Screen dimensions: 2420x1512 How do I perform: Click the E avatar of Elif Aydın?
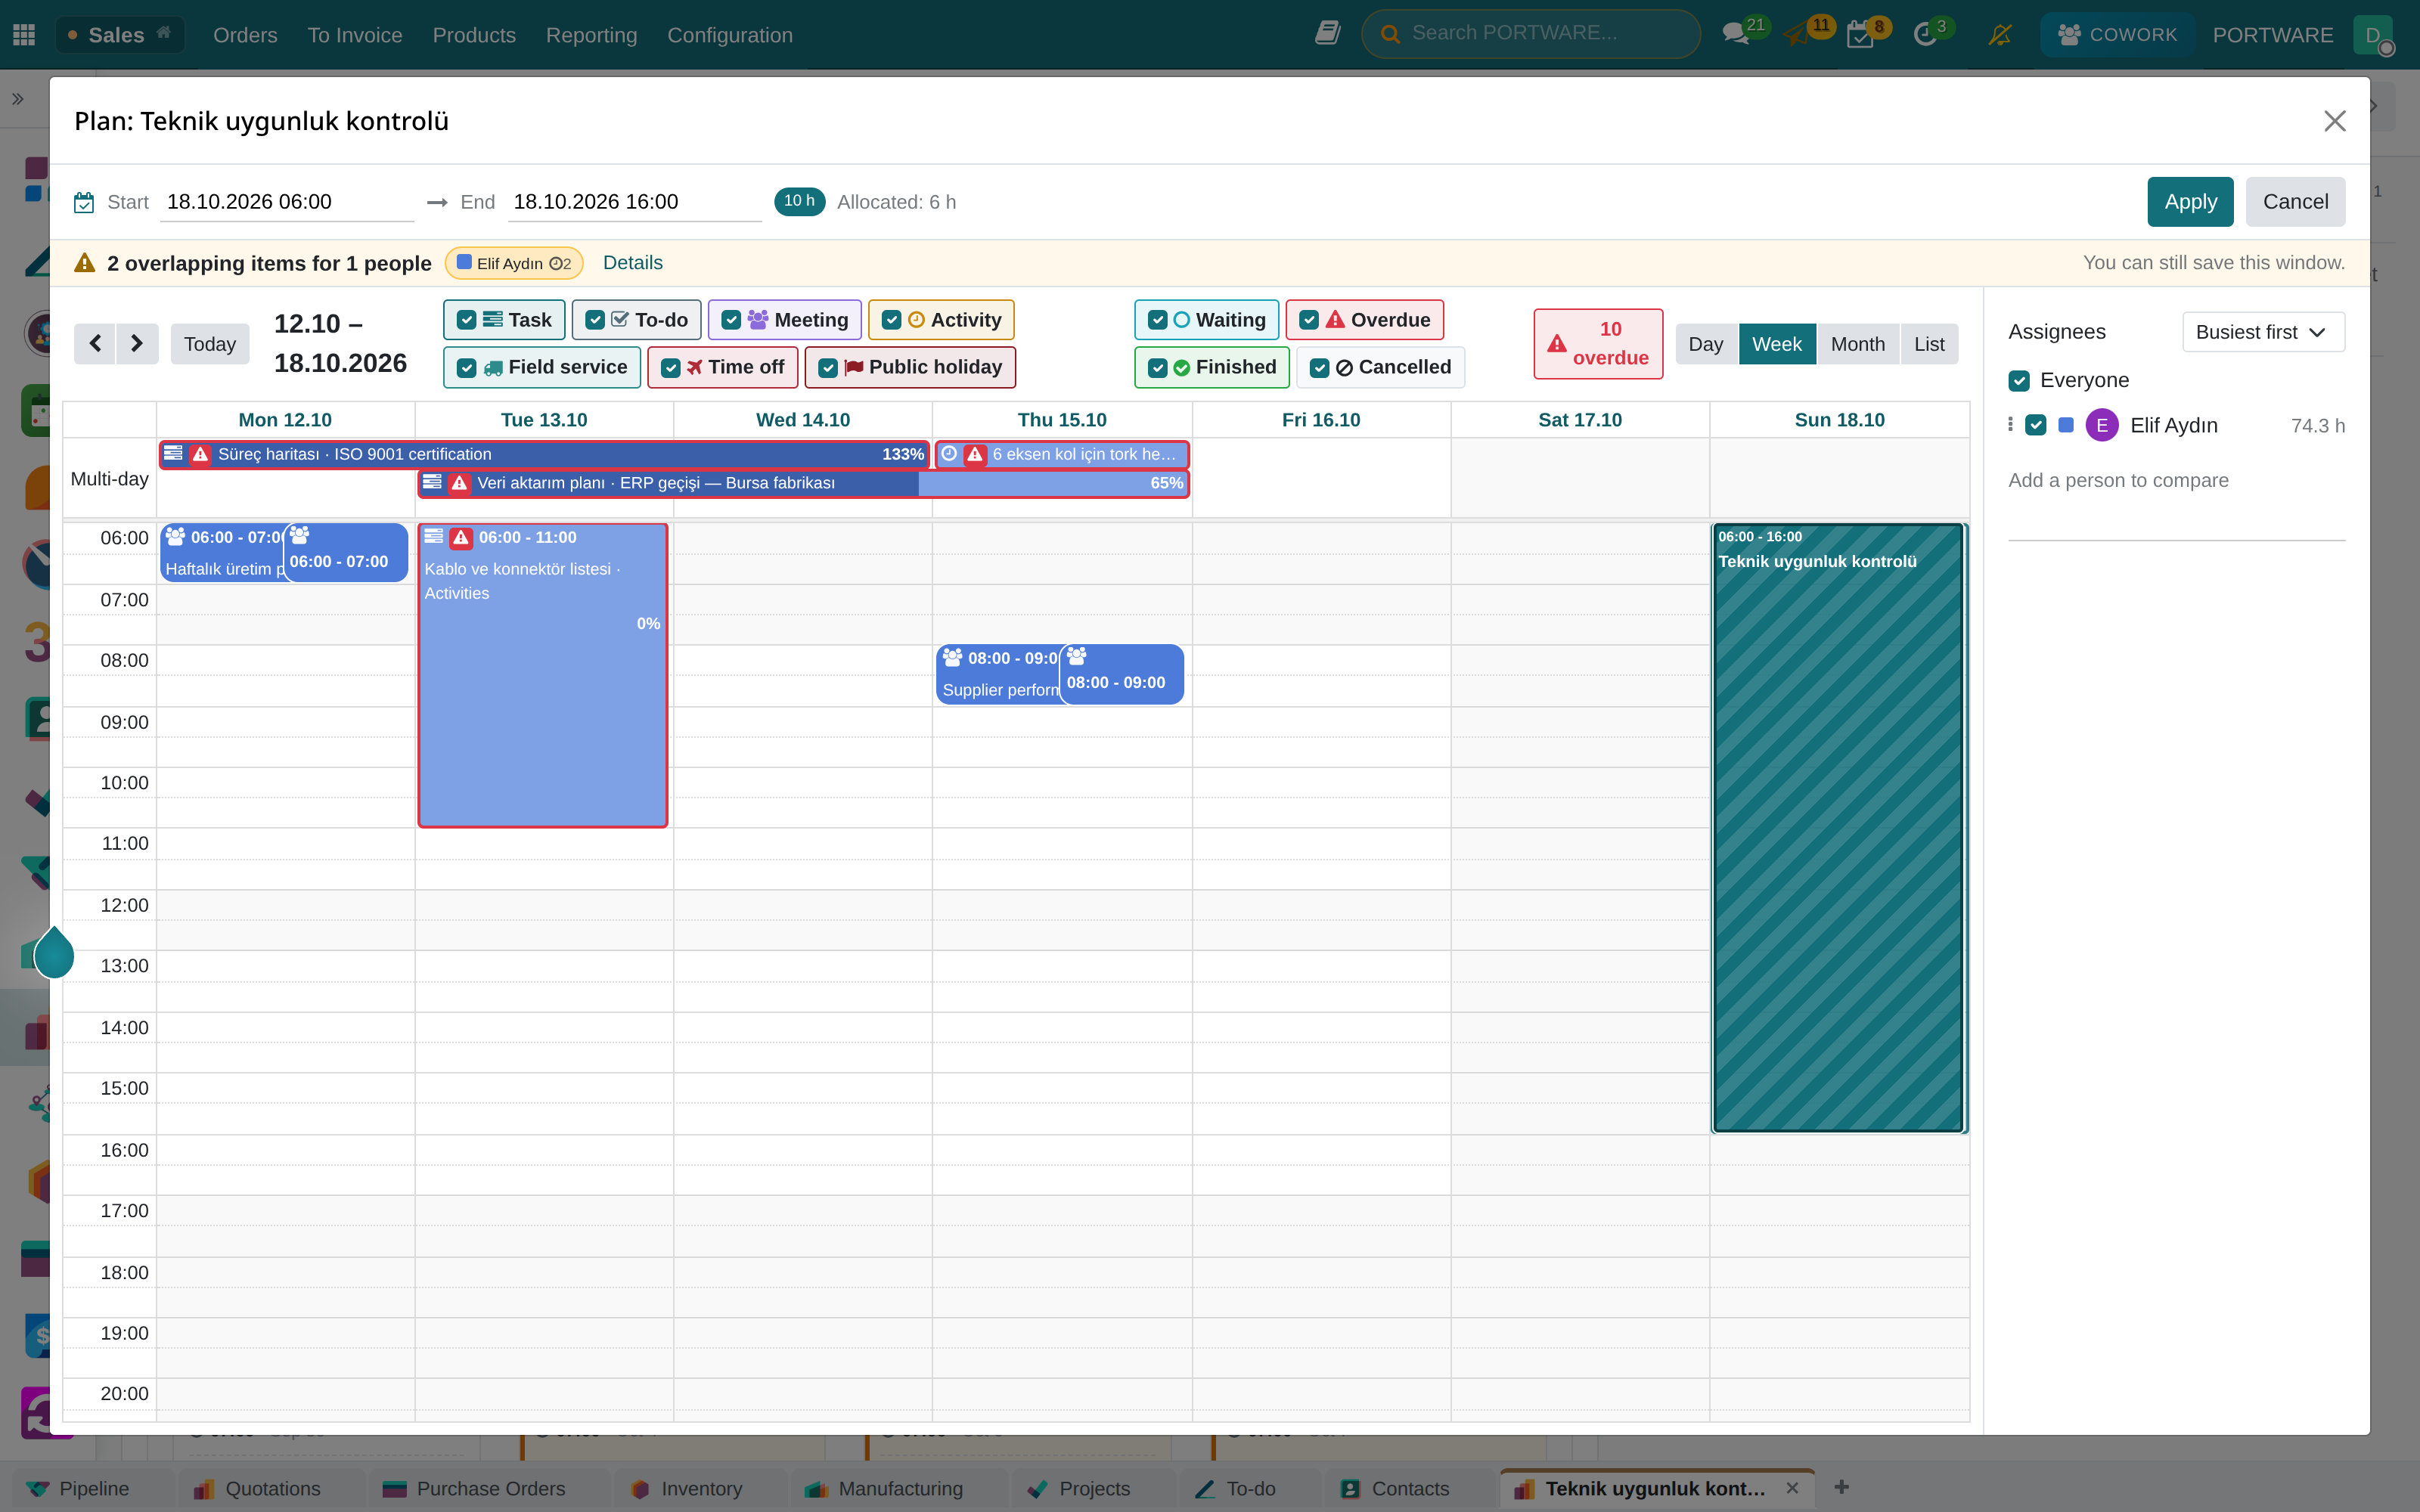(2102, 425)
